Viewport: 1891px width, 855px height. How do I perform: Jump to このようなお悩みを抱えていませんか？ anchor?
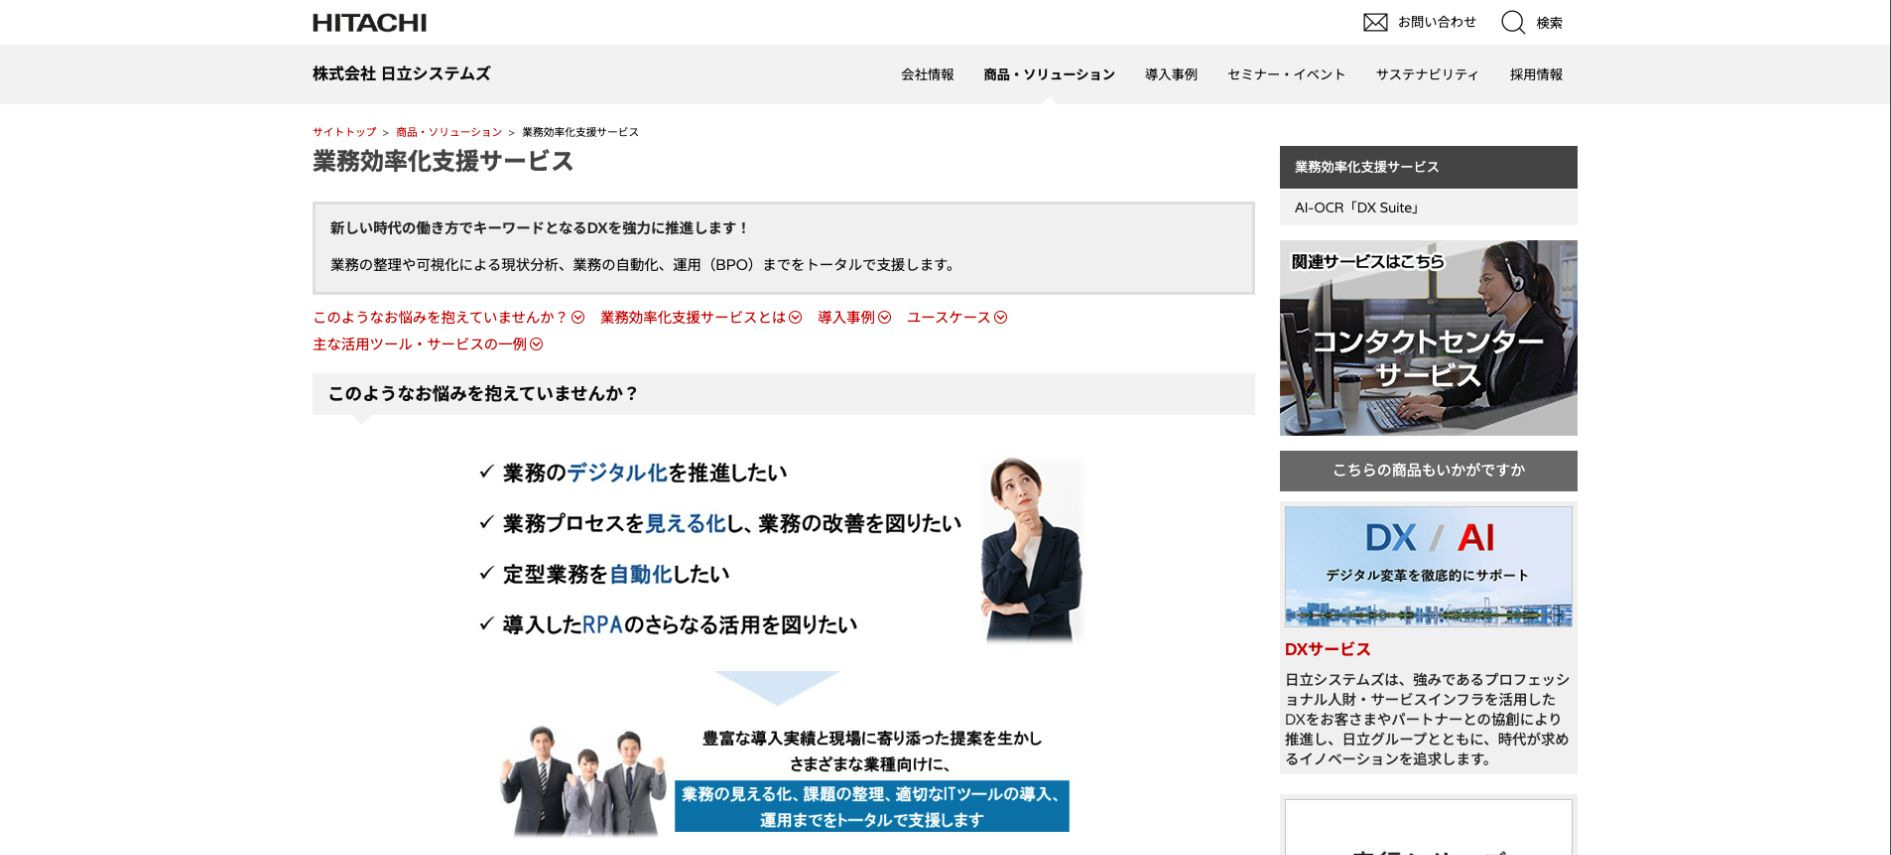point(440,317)
